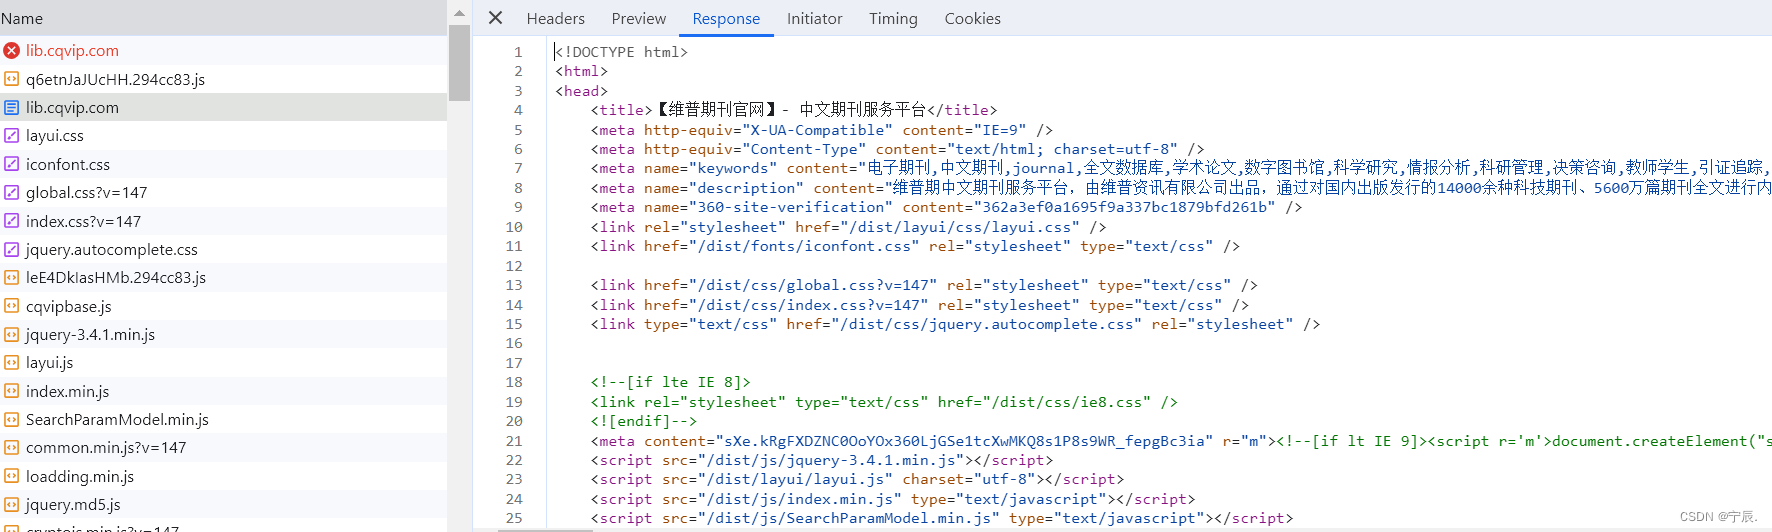Select the loadding.min.js request
This screenshot has width=1772, height=532.
[x=223, y=476]
